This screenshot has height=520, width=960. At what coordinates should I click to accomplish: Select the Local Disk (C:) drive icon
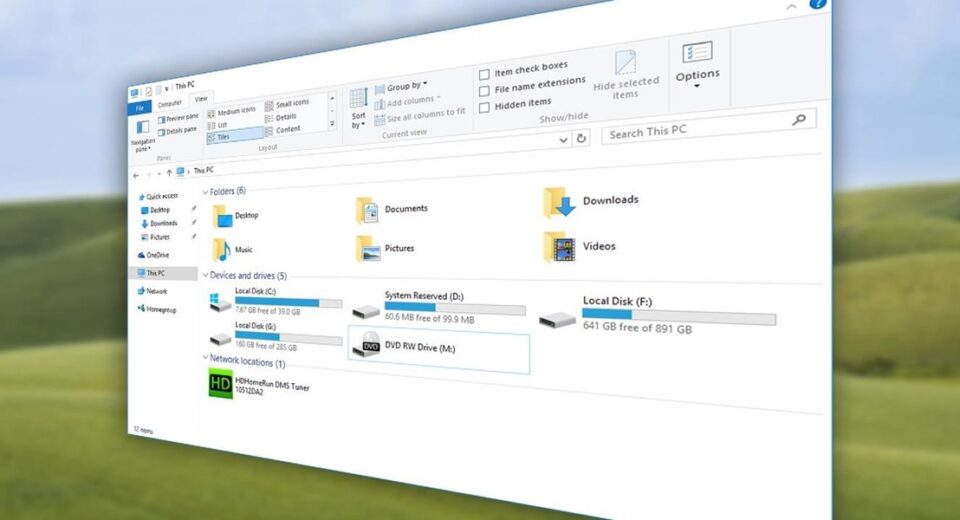tap(219, 302)
